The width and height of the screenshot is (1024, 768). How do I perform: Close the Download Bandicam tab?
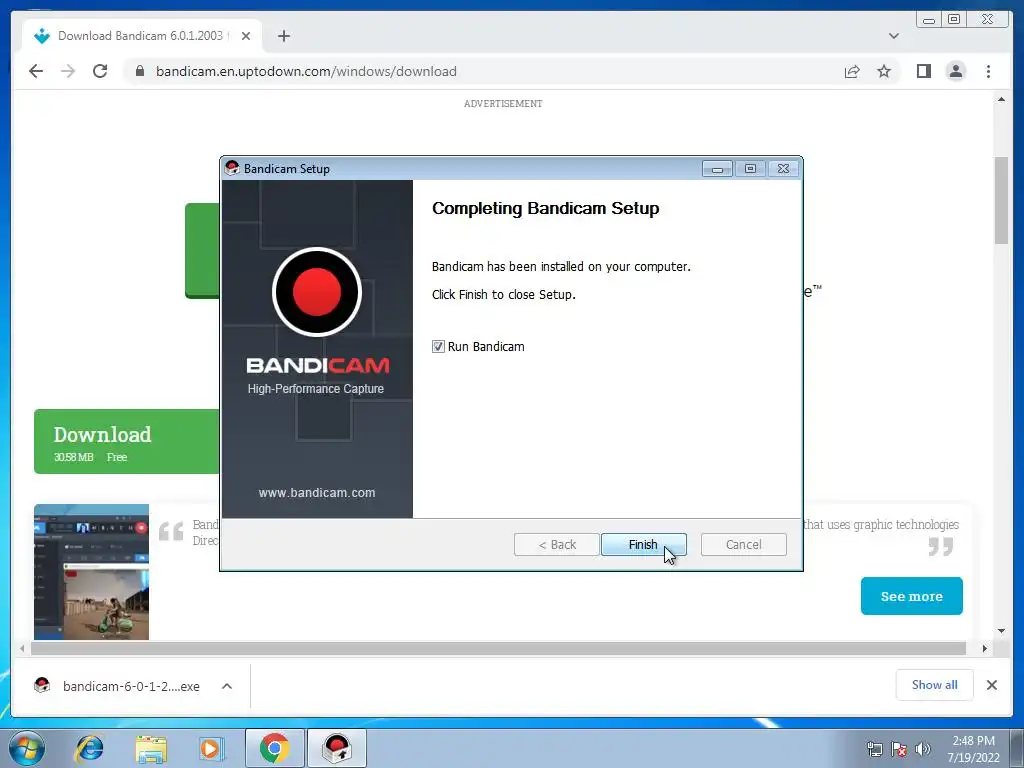tap(246, 36)
